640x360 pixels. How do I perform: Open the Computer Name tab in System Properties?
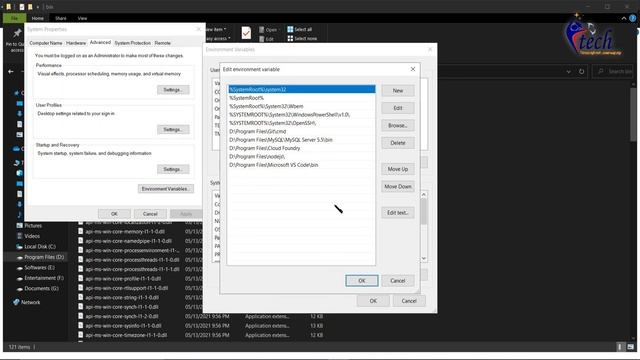[x=46, y=43]
